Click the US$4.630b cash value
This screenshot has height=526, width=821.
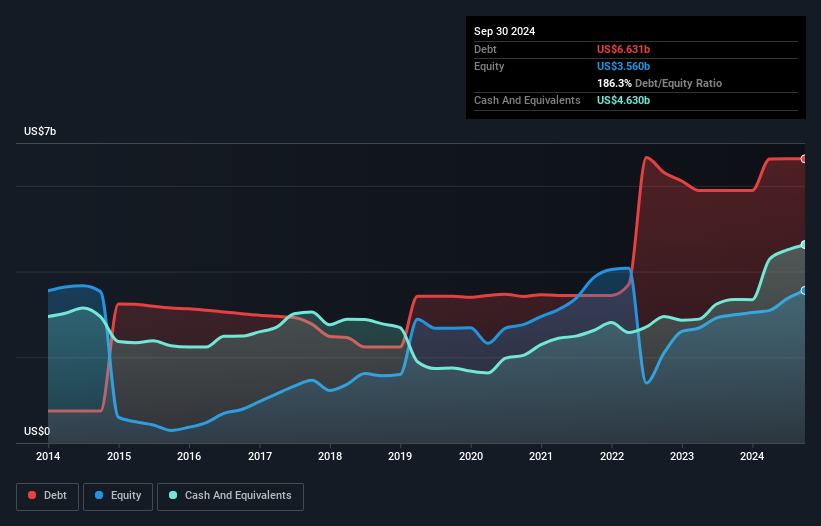[x=623, y=100]
